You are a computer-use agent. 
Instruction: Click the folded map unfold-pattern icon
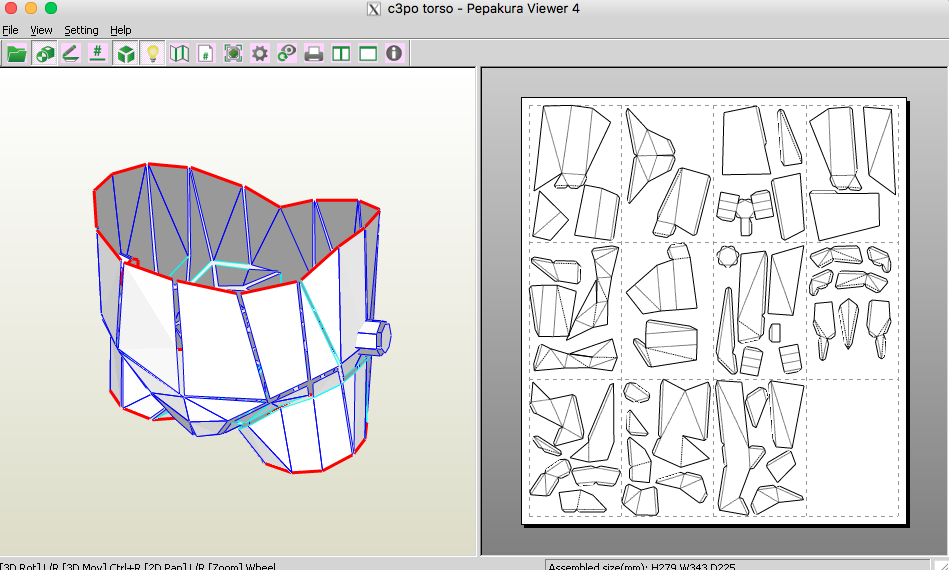[x=179, y=54]
